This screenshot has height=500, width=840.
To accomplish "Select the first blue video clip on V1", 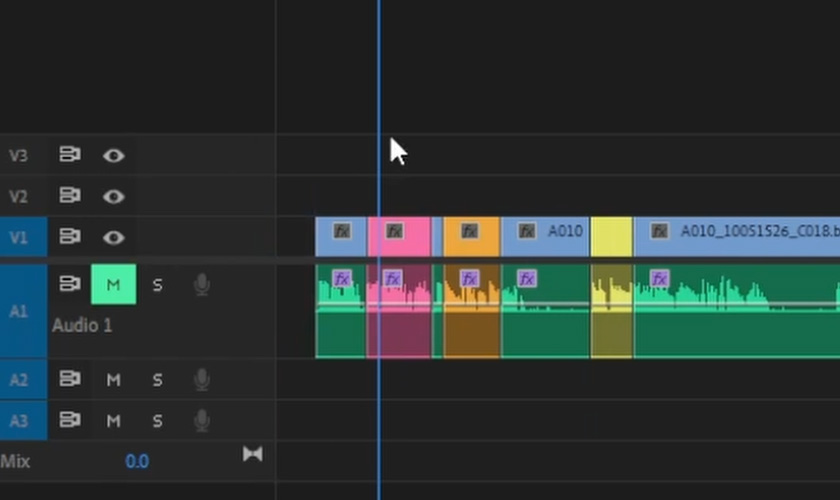I will pyautogui.click(x=341, y=236).
